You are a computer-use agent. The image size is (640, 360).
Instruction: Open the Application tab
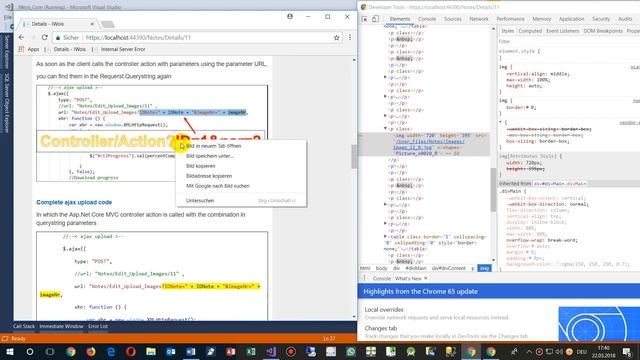pyautogui.click(x=571, y=19)
